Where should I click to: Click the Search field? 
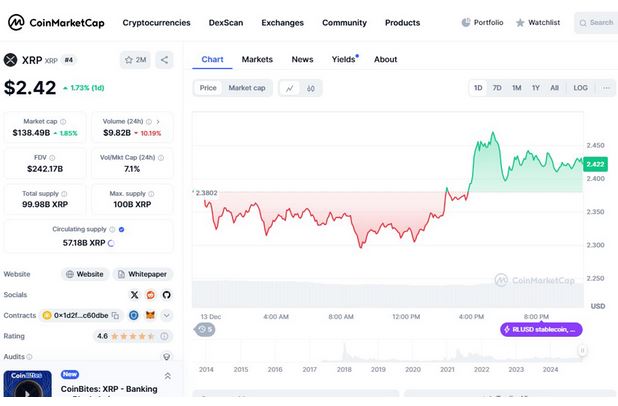click(596, 22)
